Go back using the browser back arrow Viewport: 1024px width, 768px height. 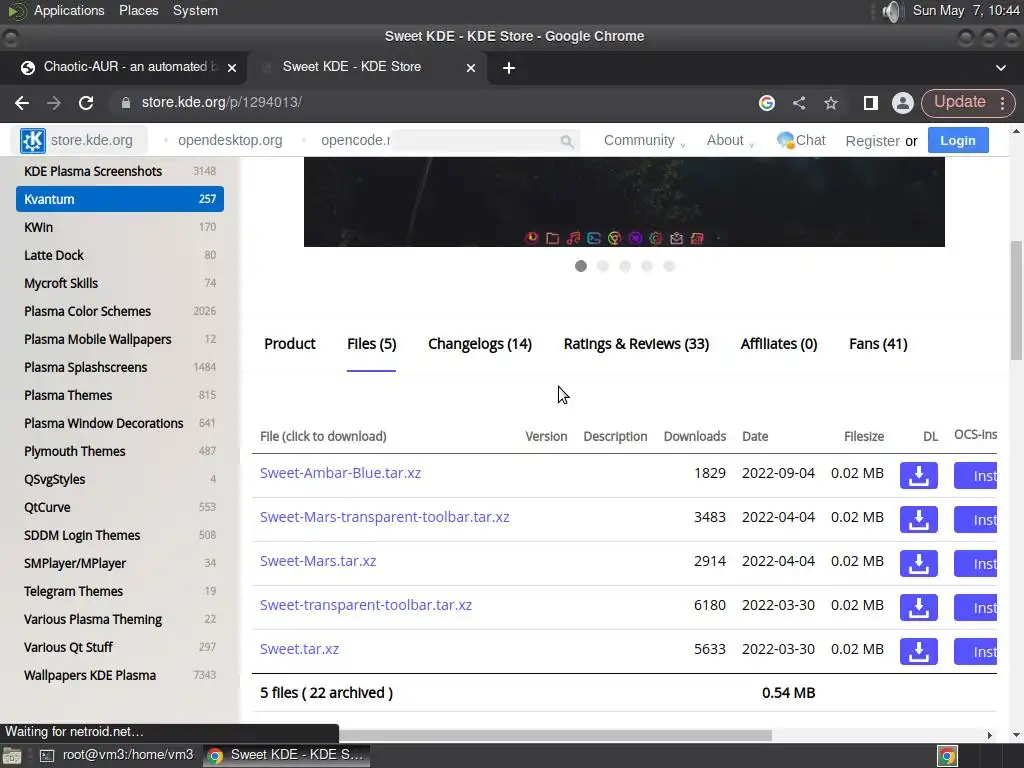click(22, 103)
